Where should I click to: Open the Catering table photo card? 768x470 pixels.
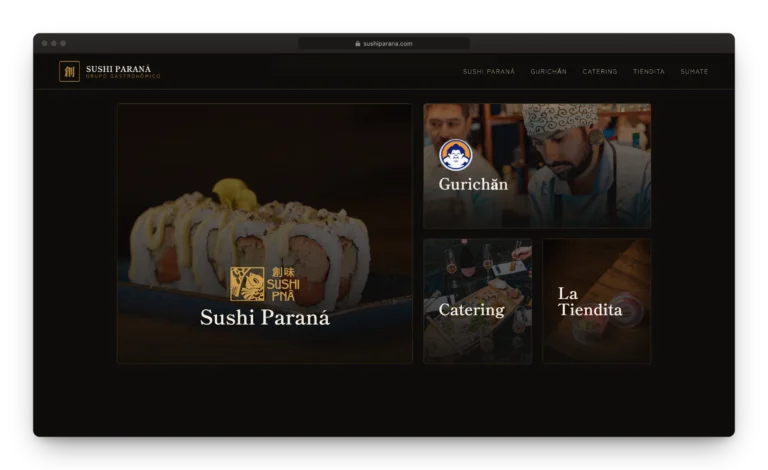pos(478,301)
